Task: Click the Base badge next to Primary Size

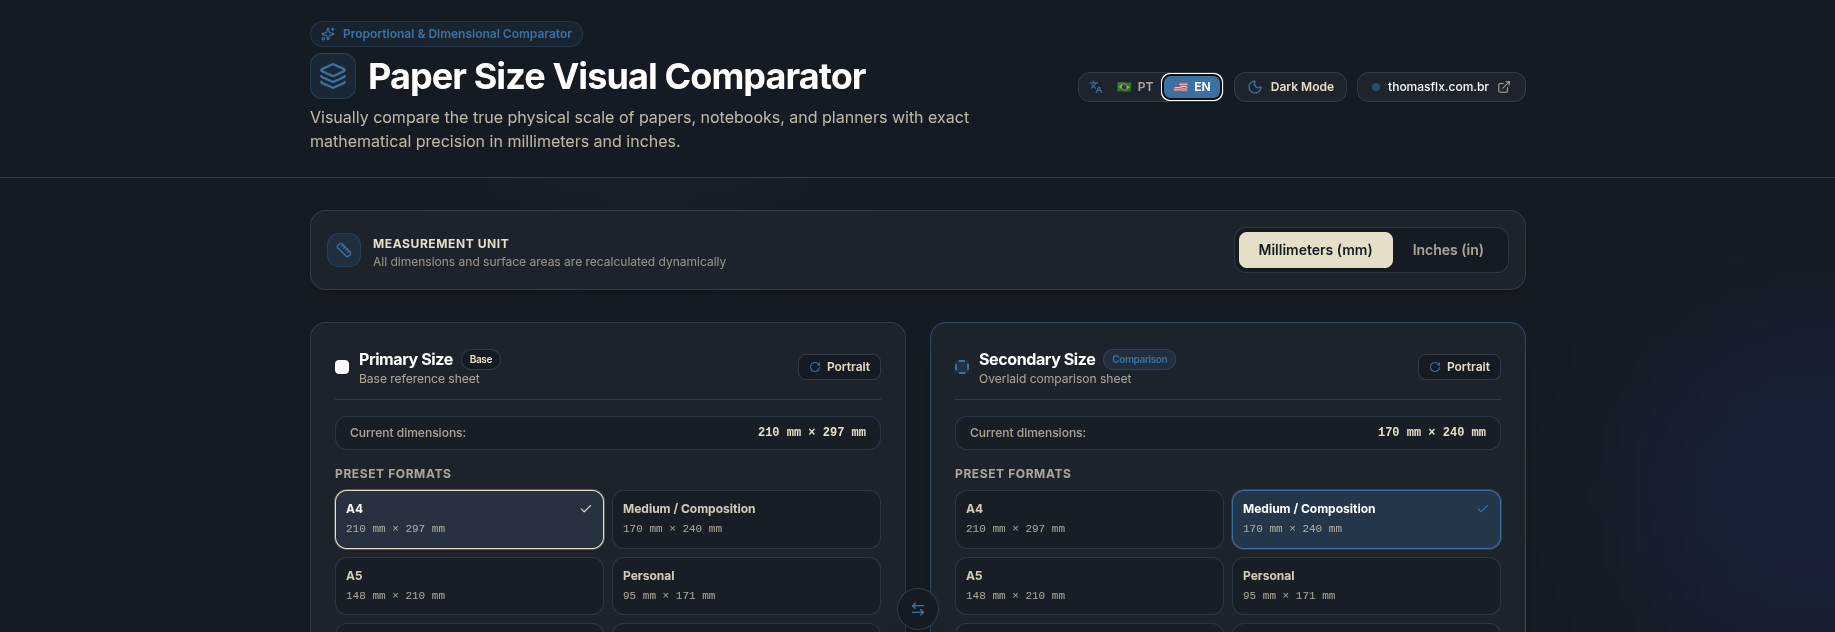Action: coord(481,359)
